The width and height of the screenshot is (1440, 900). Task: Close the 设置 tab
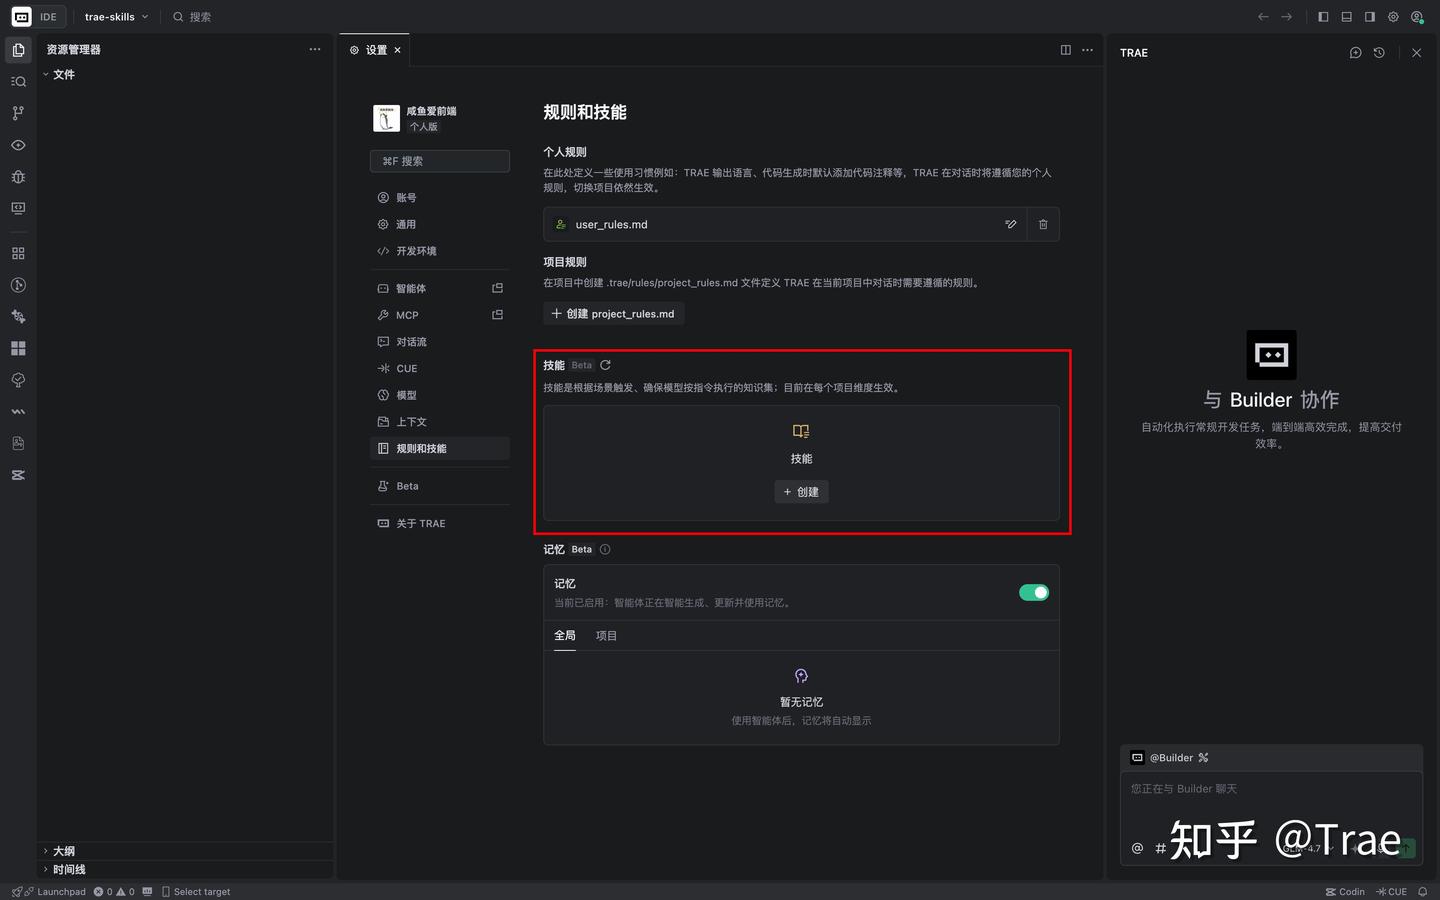click(397, 50)
